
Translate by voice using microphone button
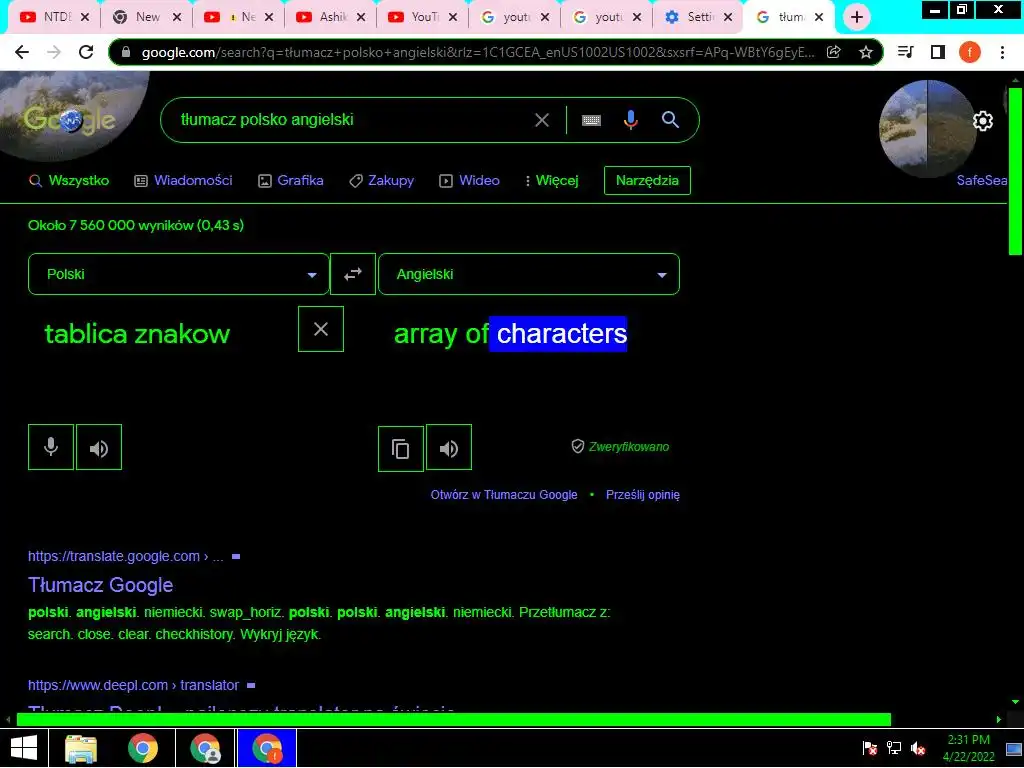pos(51,447)
